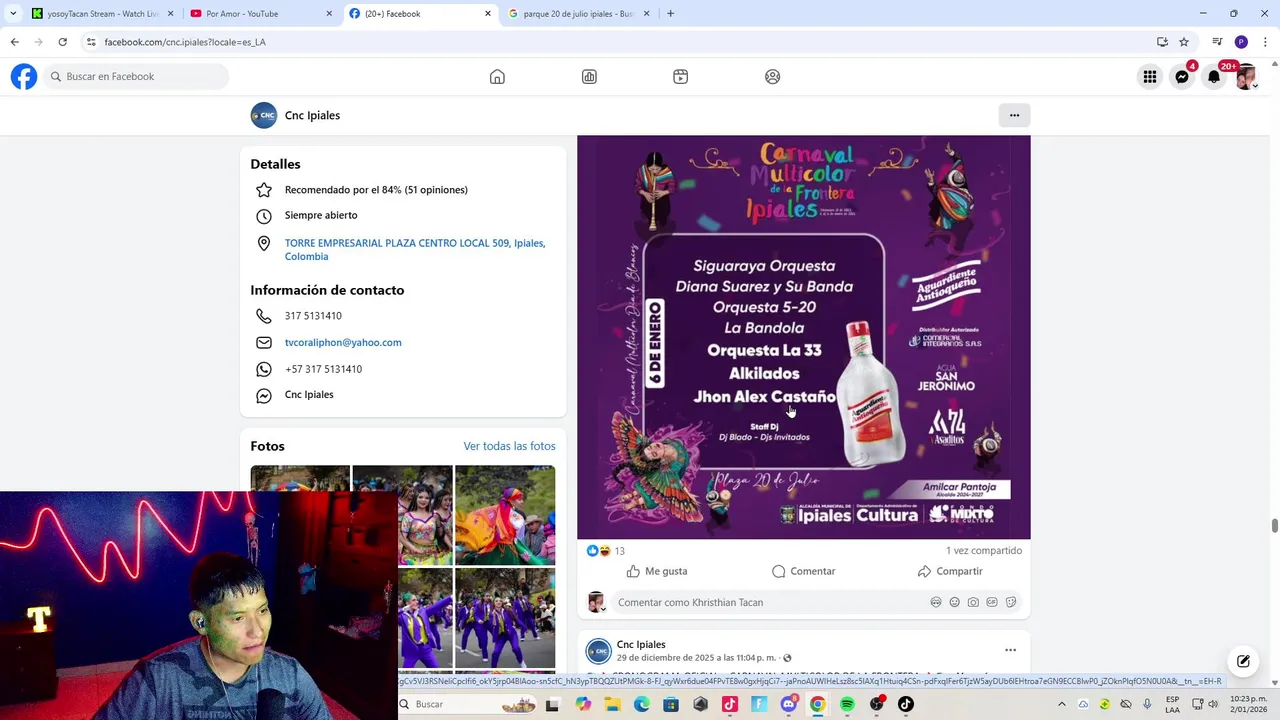
Task: Click phone number 317 5131410
Action: coord(313,316)
